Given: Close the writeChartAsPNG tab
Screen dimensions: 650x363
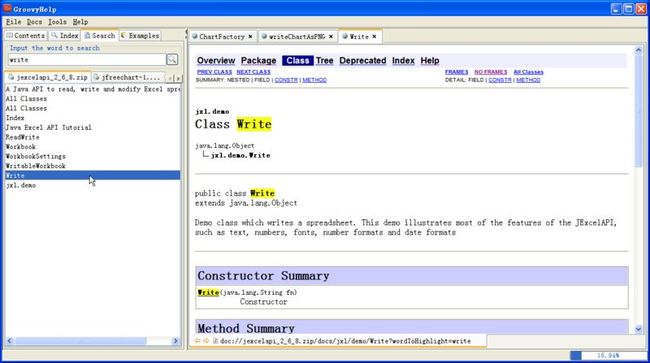Looking at the screenshot, I should point(331,36).
